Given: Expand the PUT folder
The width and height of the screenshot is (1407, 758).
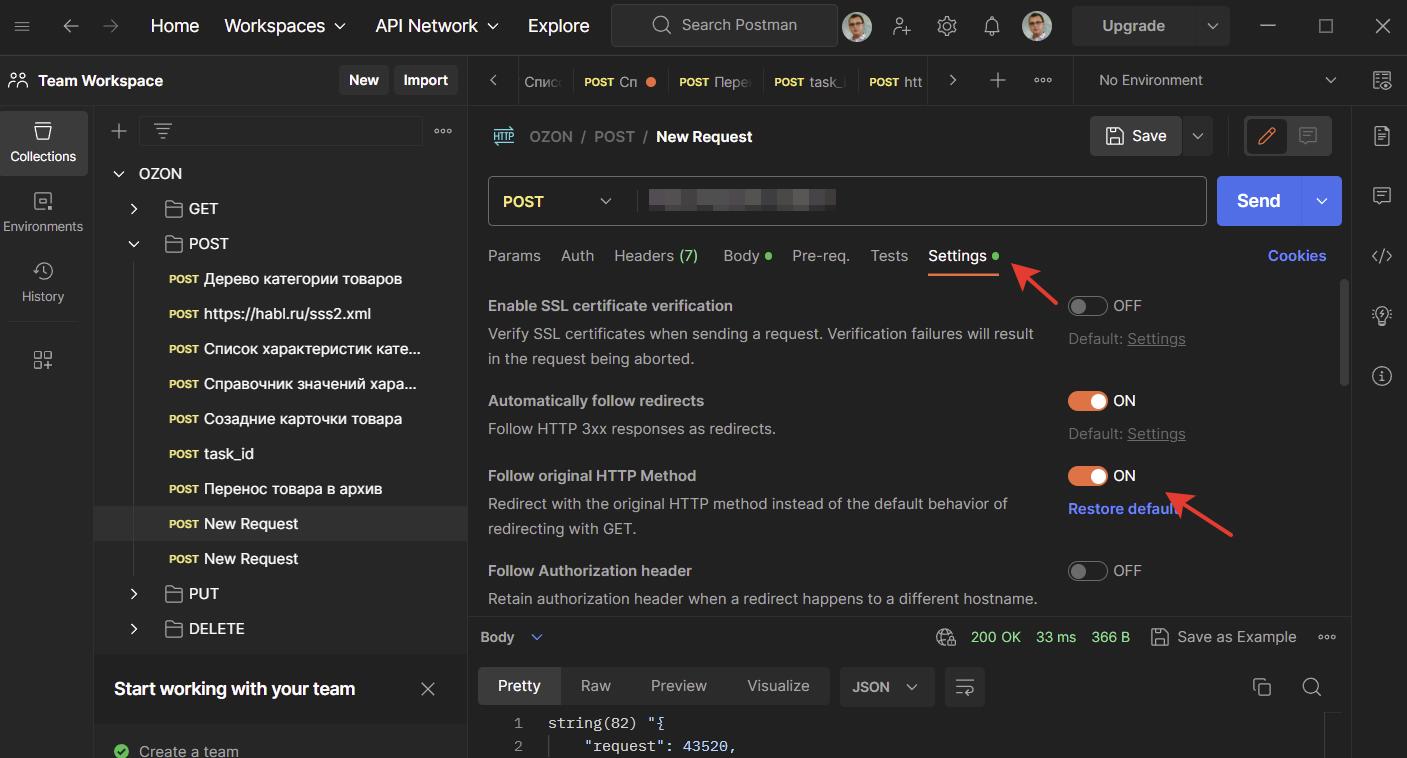Looking at the screenshot, I should coord(134,594).
